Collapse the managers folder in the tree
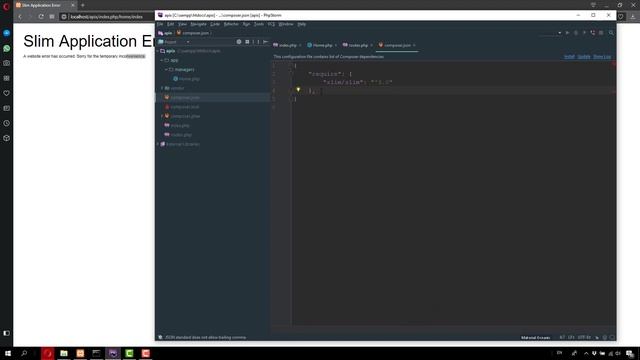 [x=166, y=70]
